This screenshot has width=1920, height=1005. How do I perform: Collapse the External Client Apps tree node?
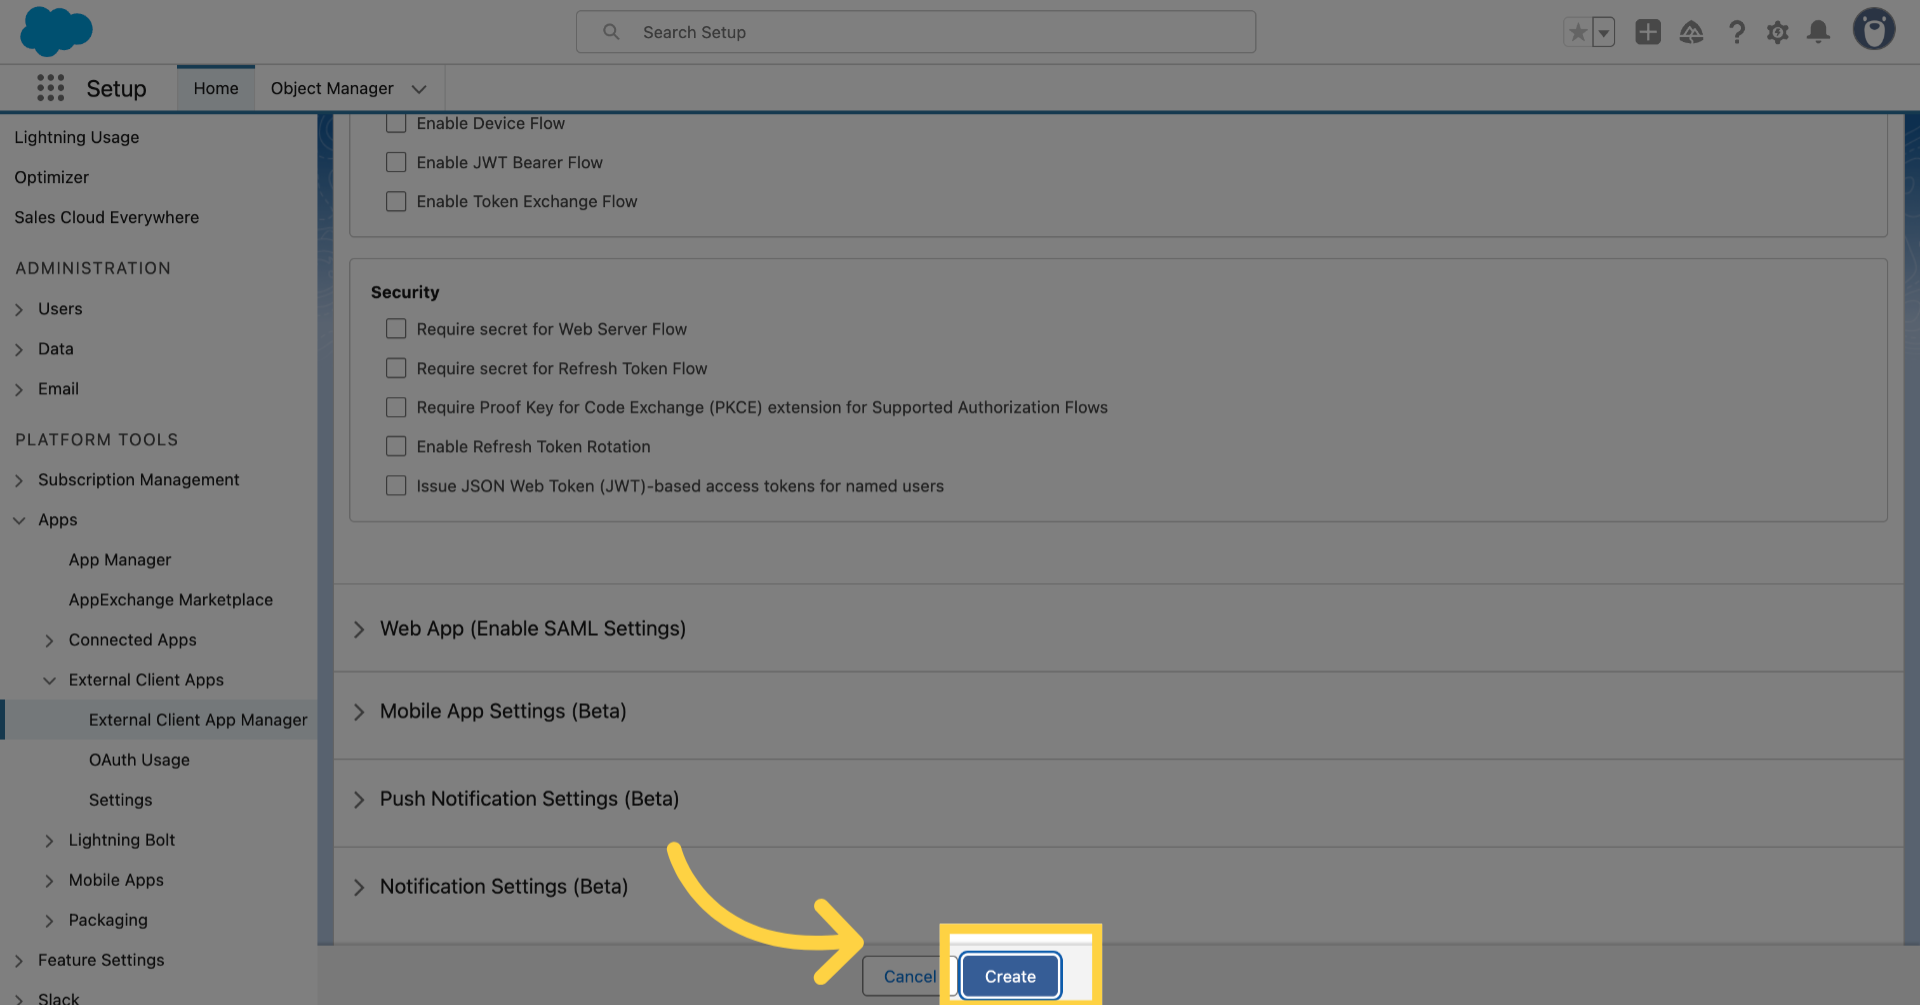(50, 680)
